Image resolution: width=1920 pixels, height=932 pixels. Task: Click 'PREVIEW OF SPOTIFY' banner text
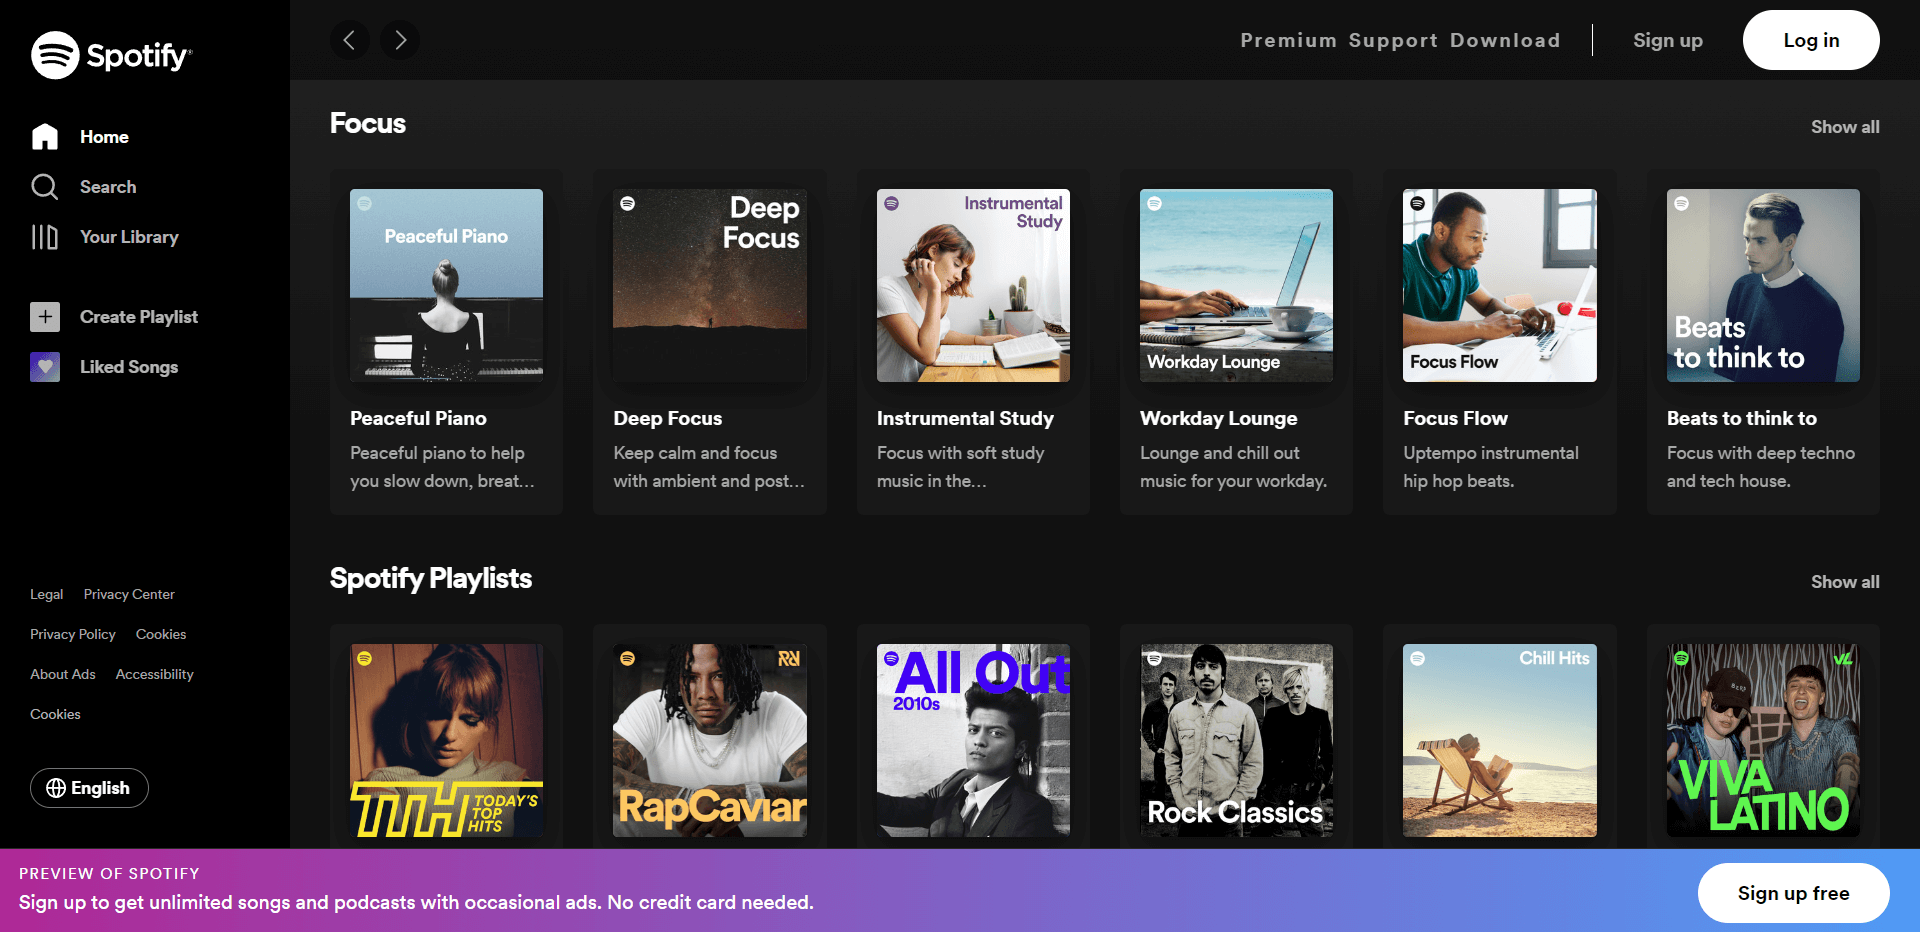pos(109,873)
